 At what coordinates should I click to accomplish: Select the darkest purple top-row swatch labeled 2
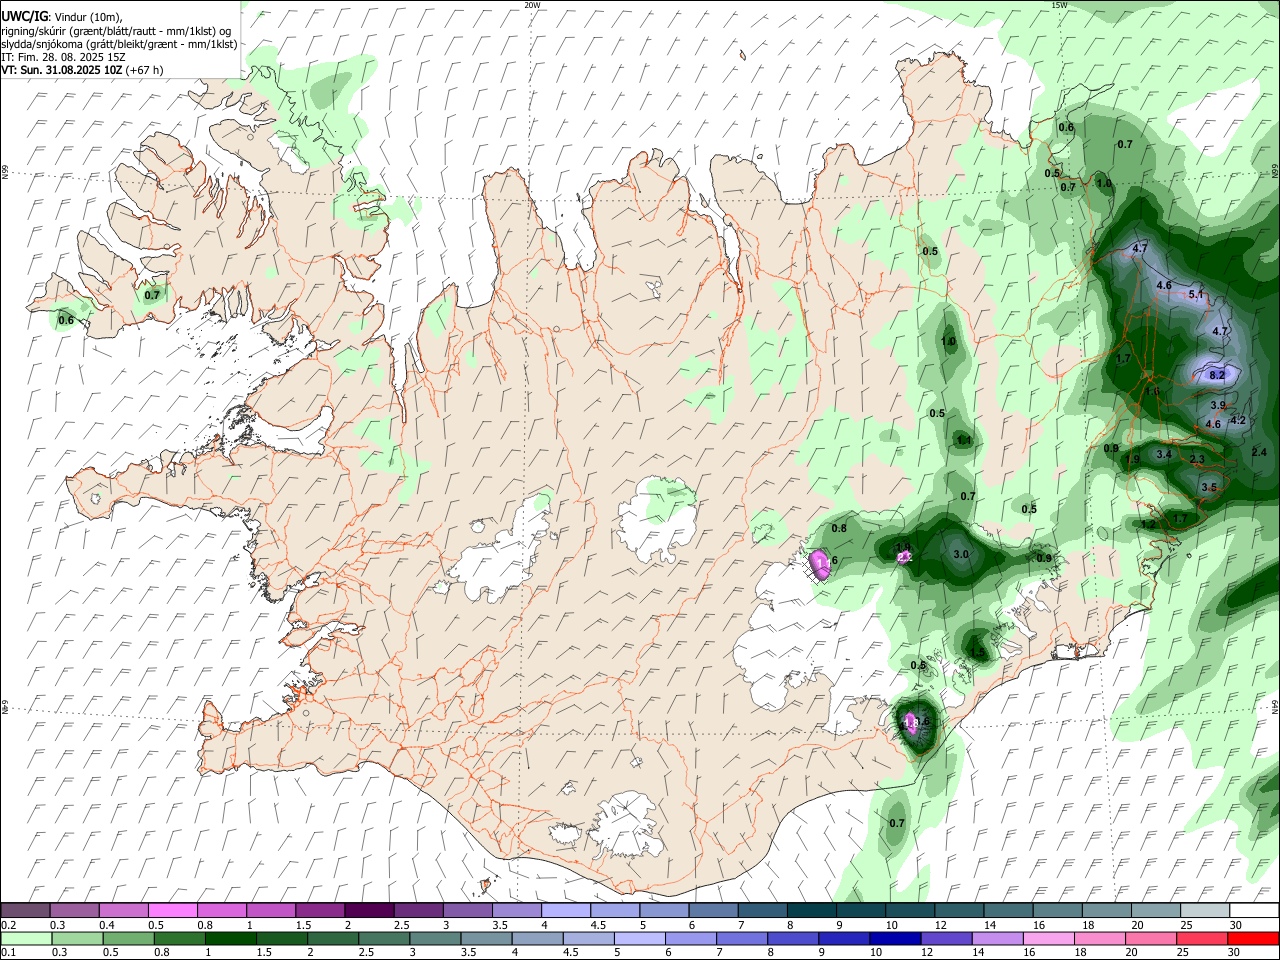369,911
